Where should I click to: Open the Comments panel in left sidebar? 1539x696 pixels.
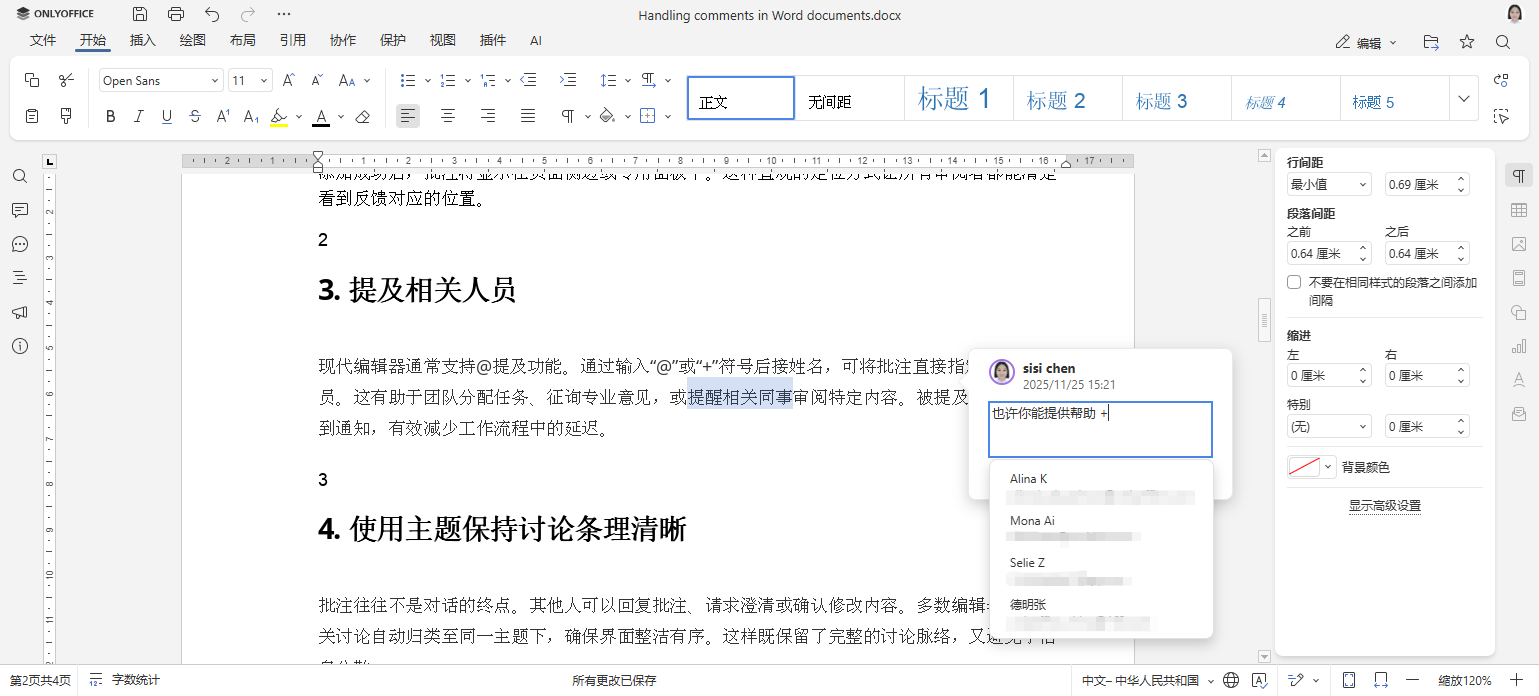tap(20, 210)
